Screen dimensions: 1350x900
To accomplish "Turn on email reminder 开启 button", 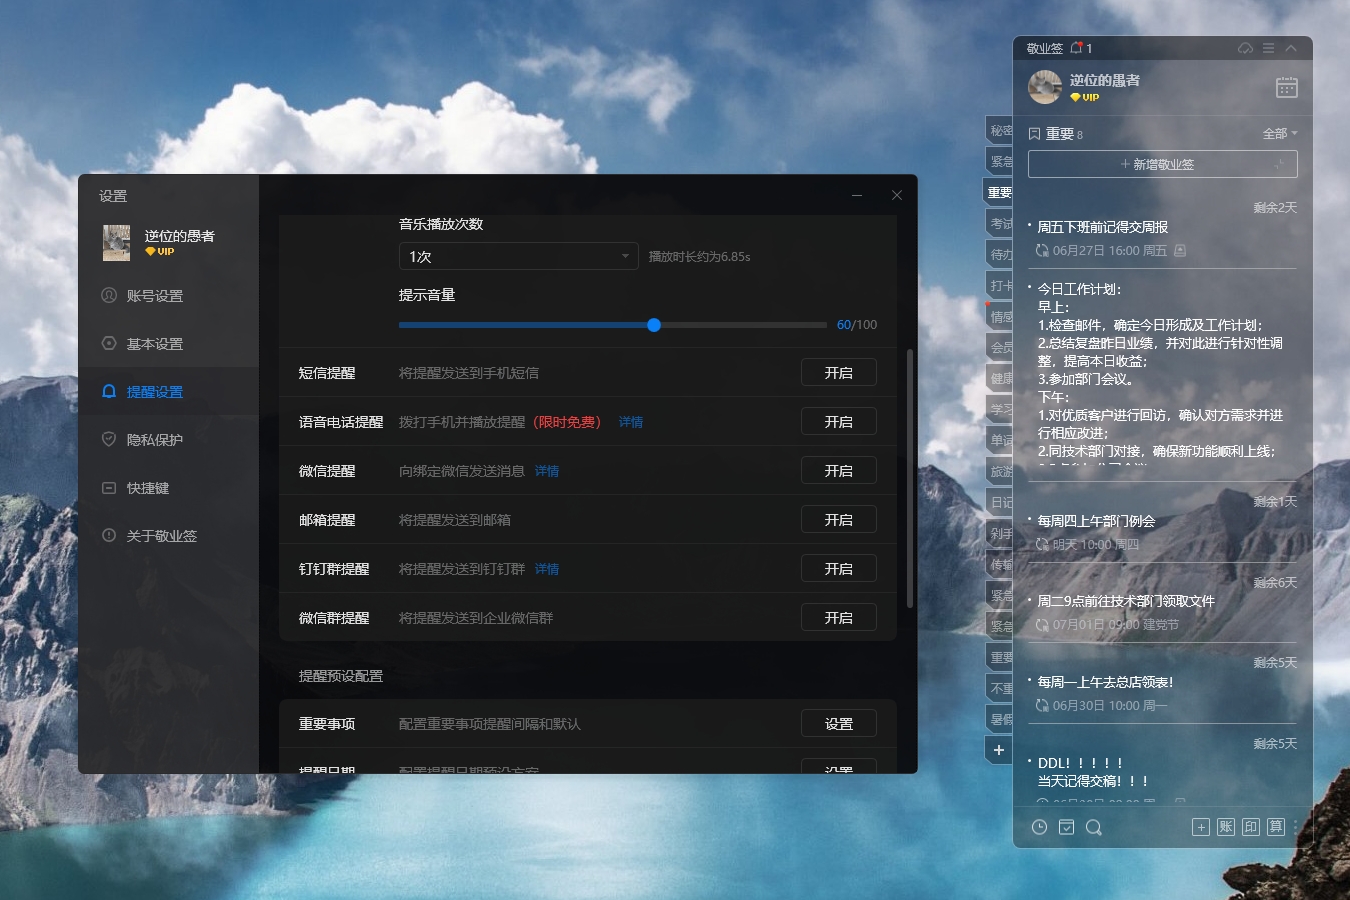I will [x=838, y=520].
